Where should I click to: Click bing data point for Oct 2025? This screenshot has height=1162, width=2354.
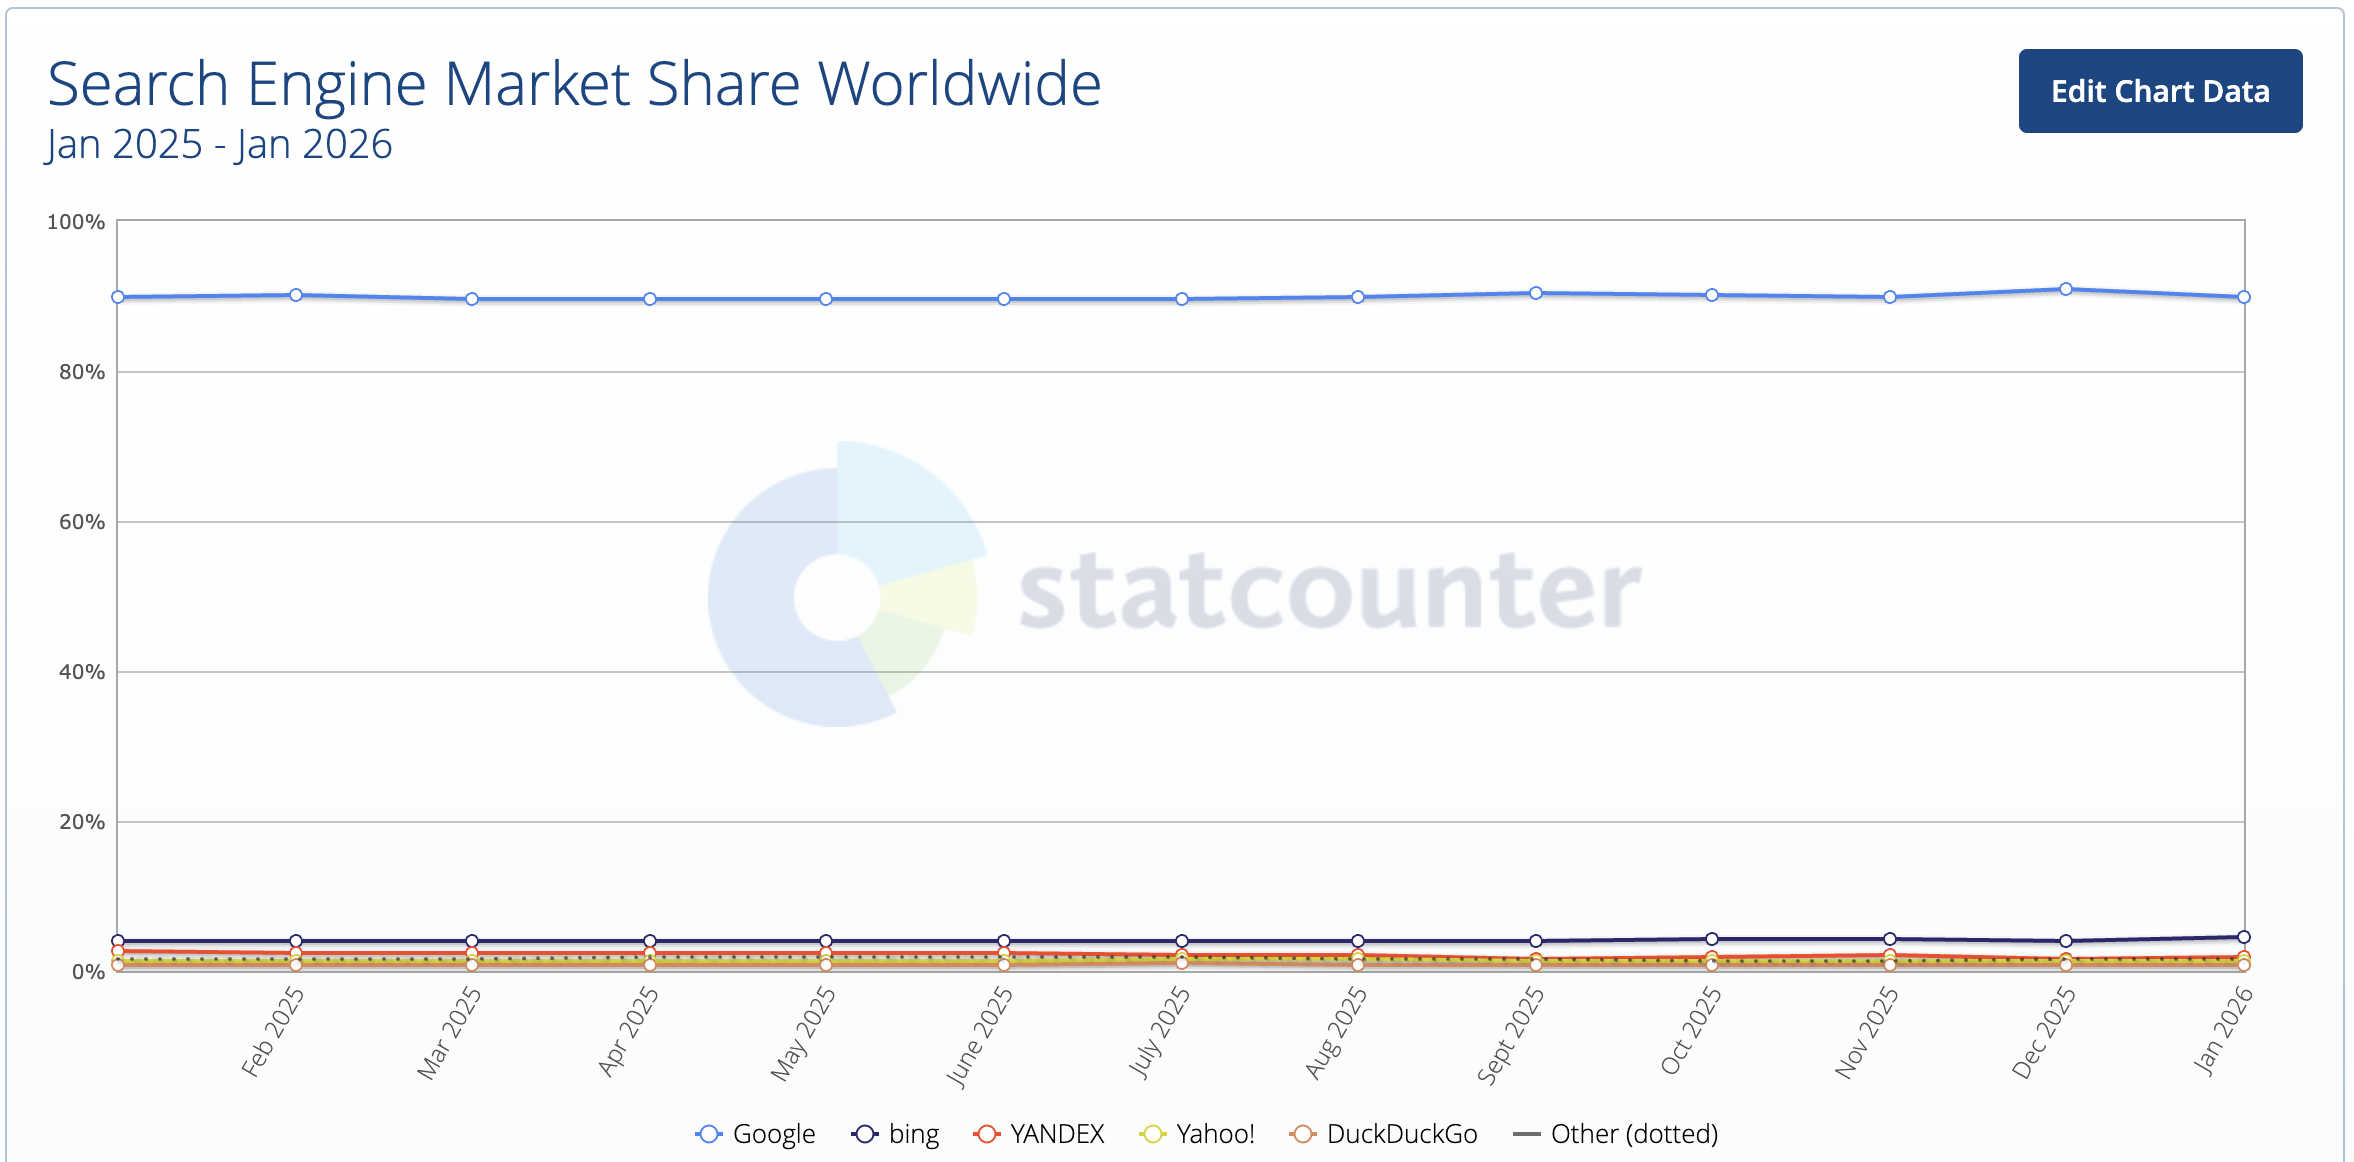coord(1712,939)
